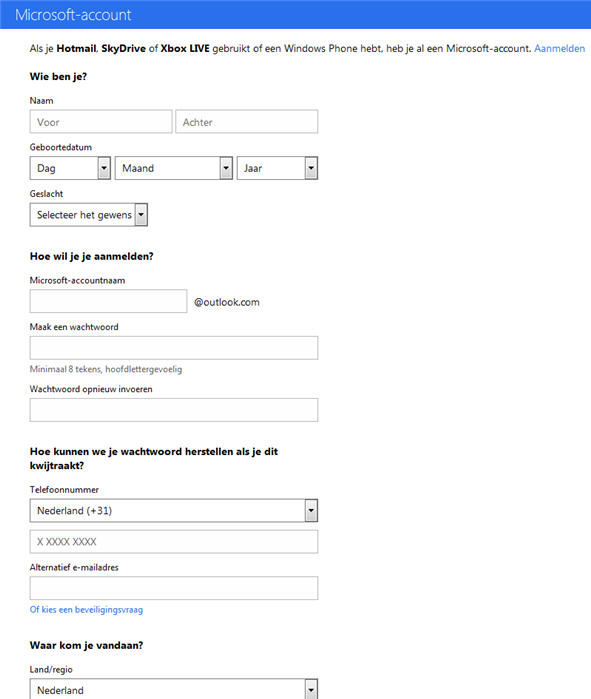The width and height of the screenshot is (591, 699).
Task: Click the arrow button of Jaar dropdown
Action: (x=311, y=168)
